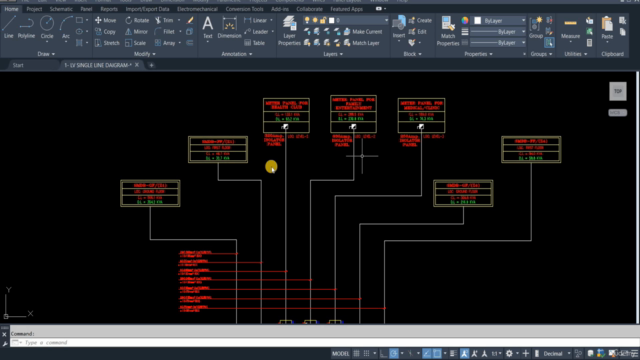Click the Mirror tool
The height and width of the screenshot is (360, 640).
(x=136, y=31)
